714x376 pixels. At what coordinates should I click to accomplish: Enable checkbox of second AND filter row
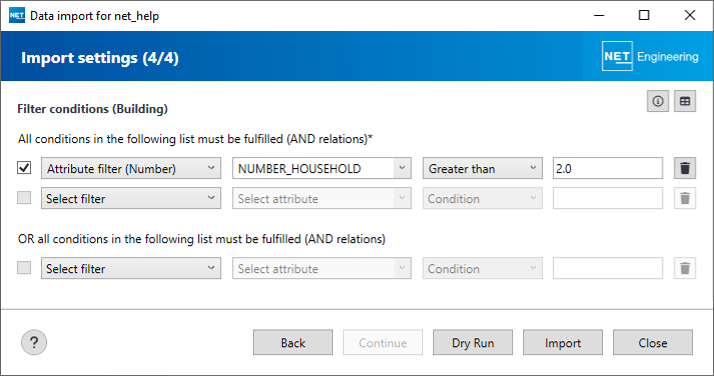[24, 198]
